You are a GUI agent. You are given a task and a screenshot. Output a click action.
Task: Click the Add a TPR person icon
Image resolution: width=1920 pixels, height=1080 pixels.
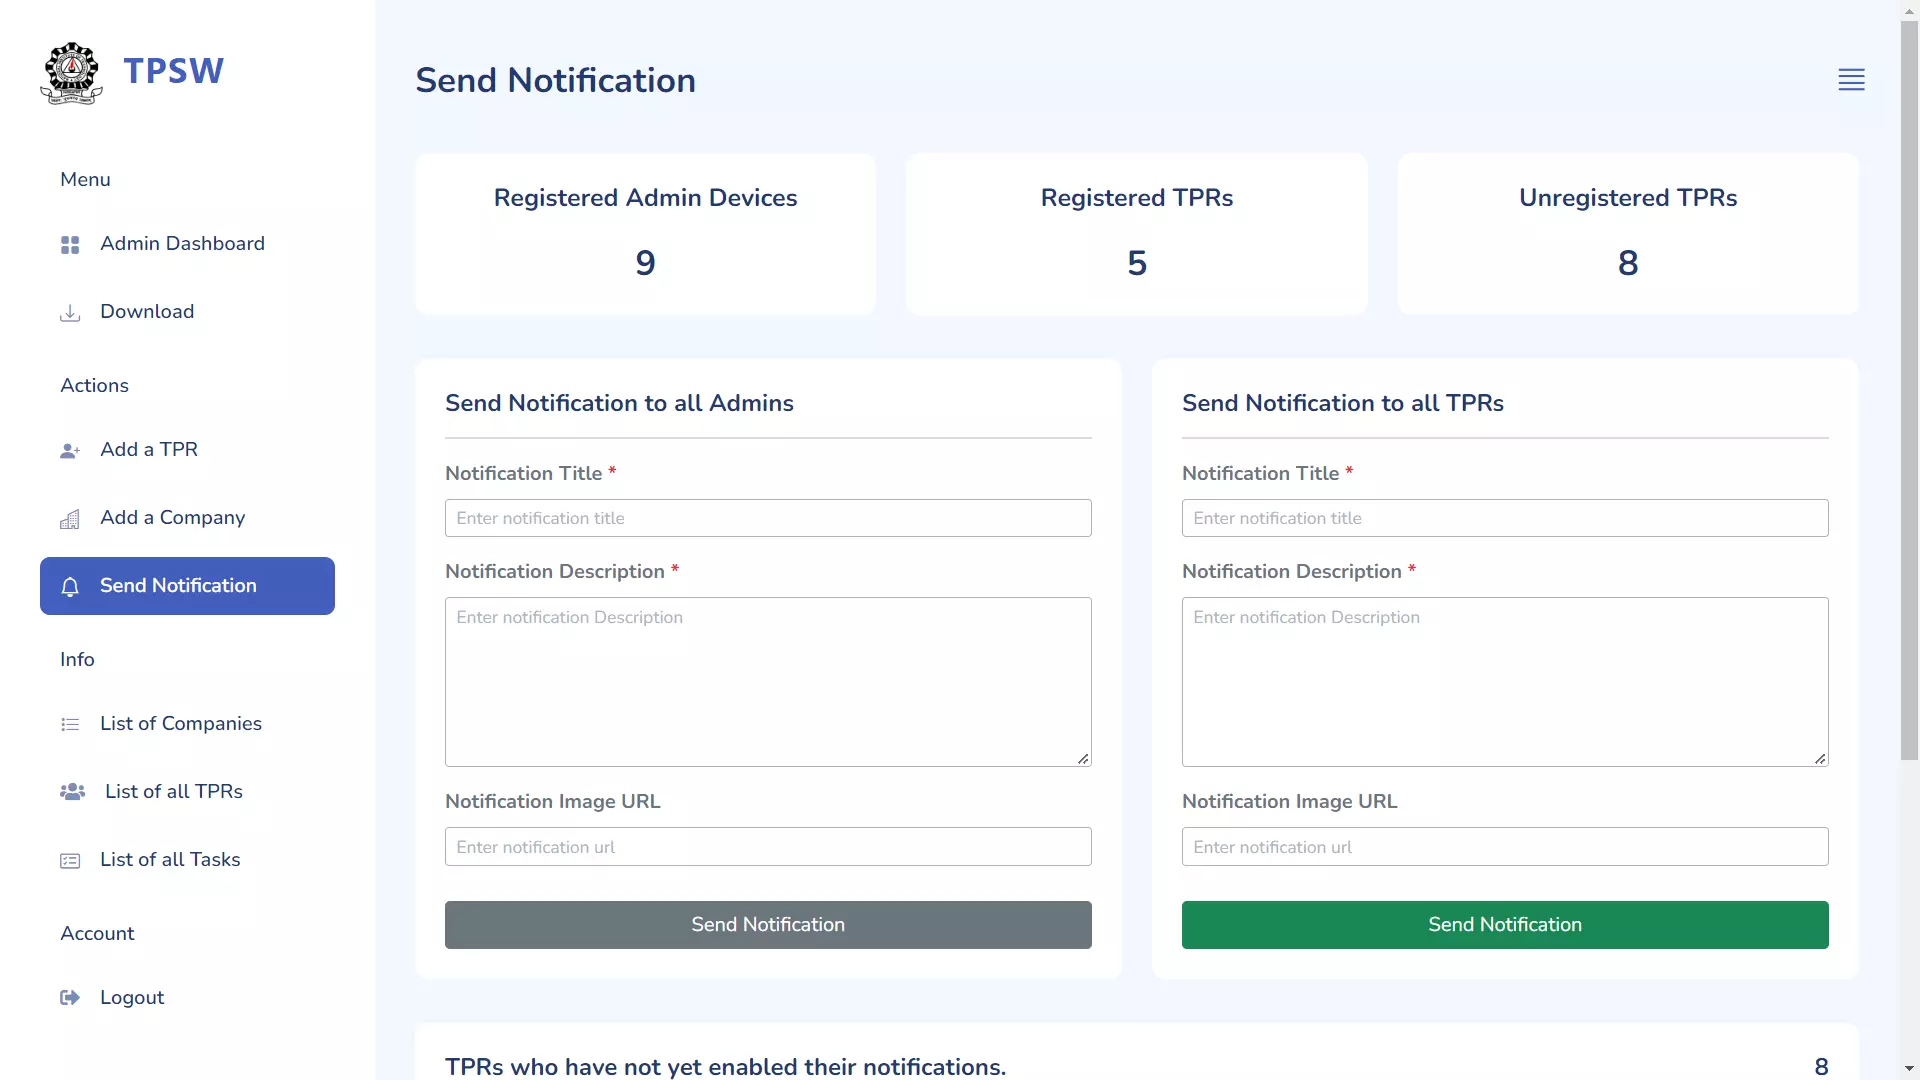[69, 450]
